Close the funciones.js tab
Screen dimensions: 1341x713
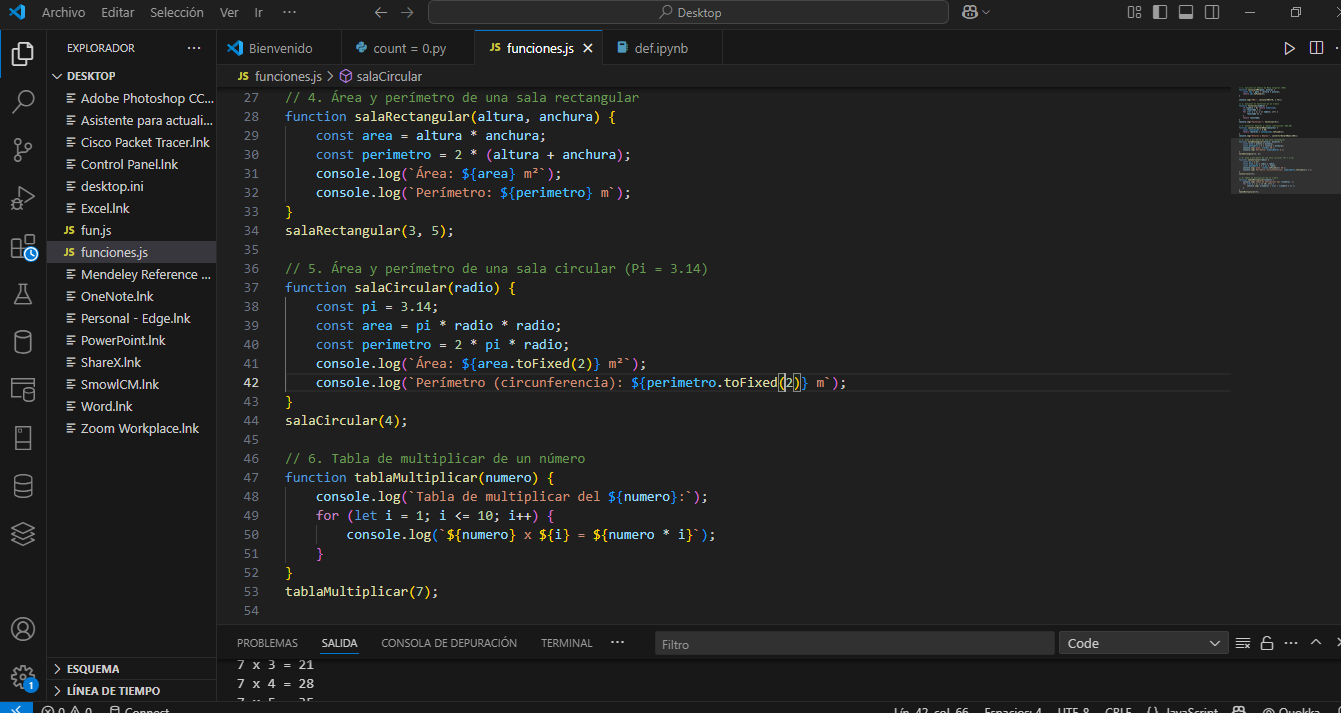(x=588, y=48)
